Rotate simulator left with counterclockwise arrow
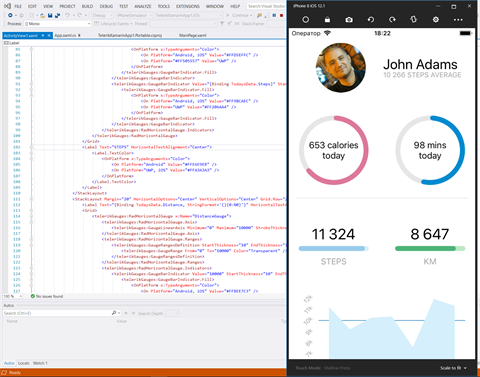 click(371, 20)
